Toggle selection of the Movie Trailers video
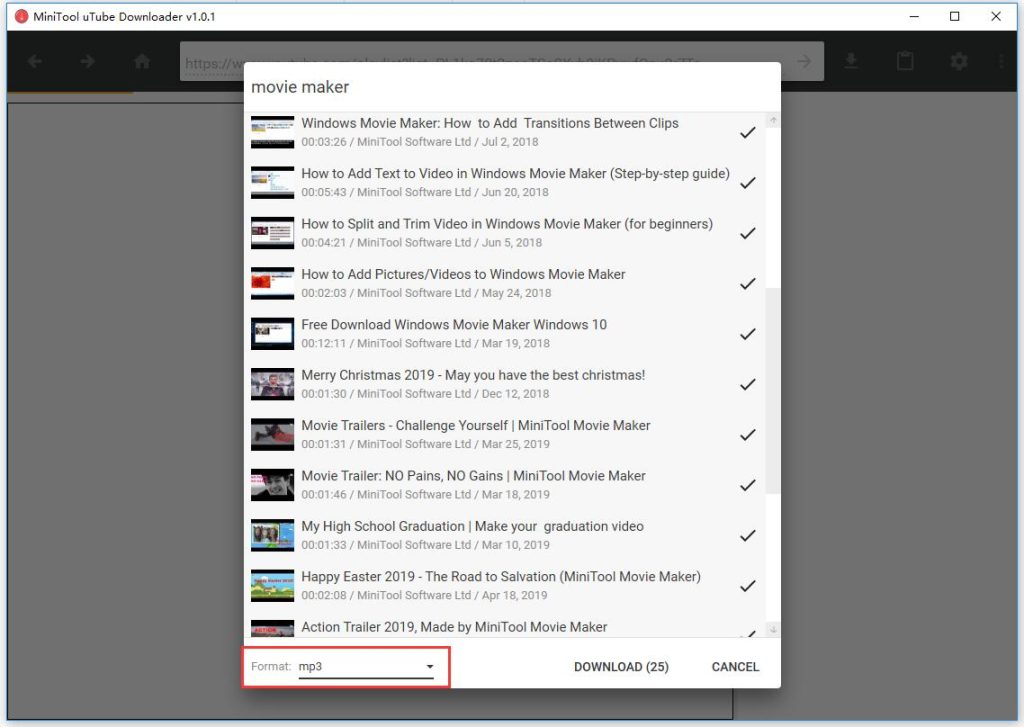The height and width of the screenshot is (727, 1024). (x=747, y=435)
